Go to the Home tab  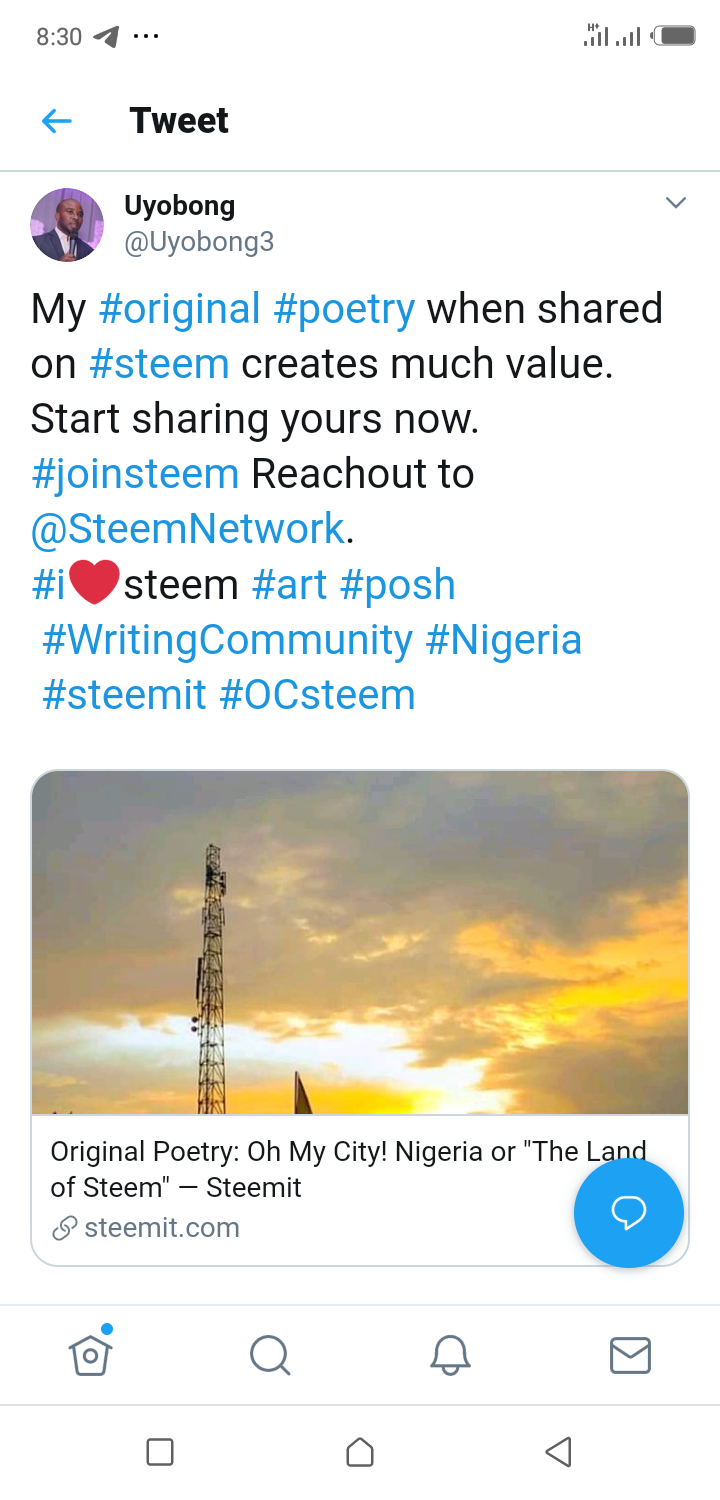[90, 1355]
